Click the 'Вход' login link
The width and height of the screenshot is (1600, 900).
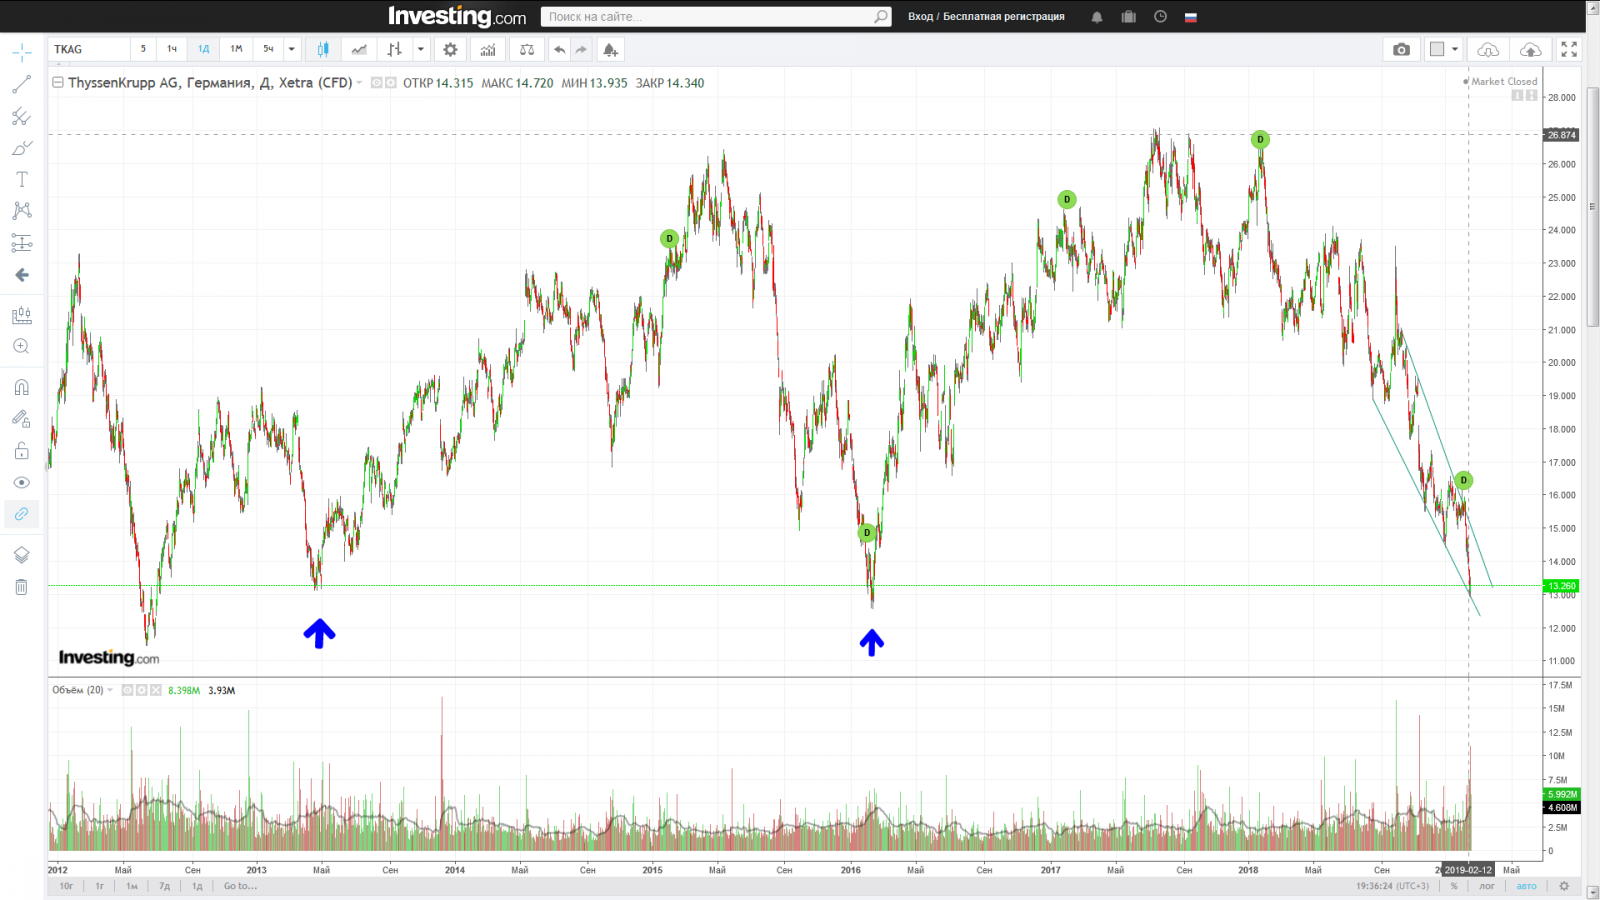(x=920, y=17)
